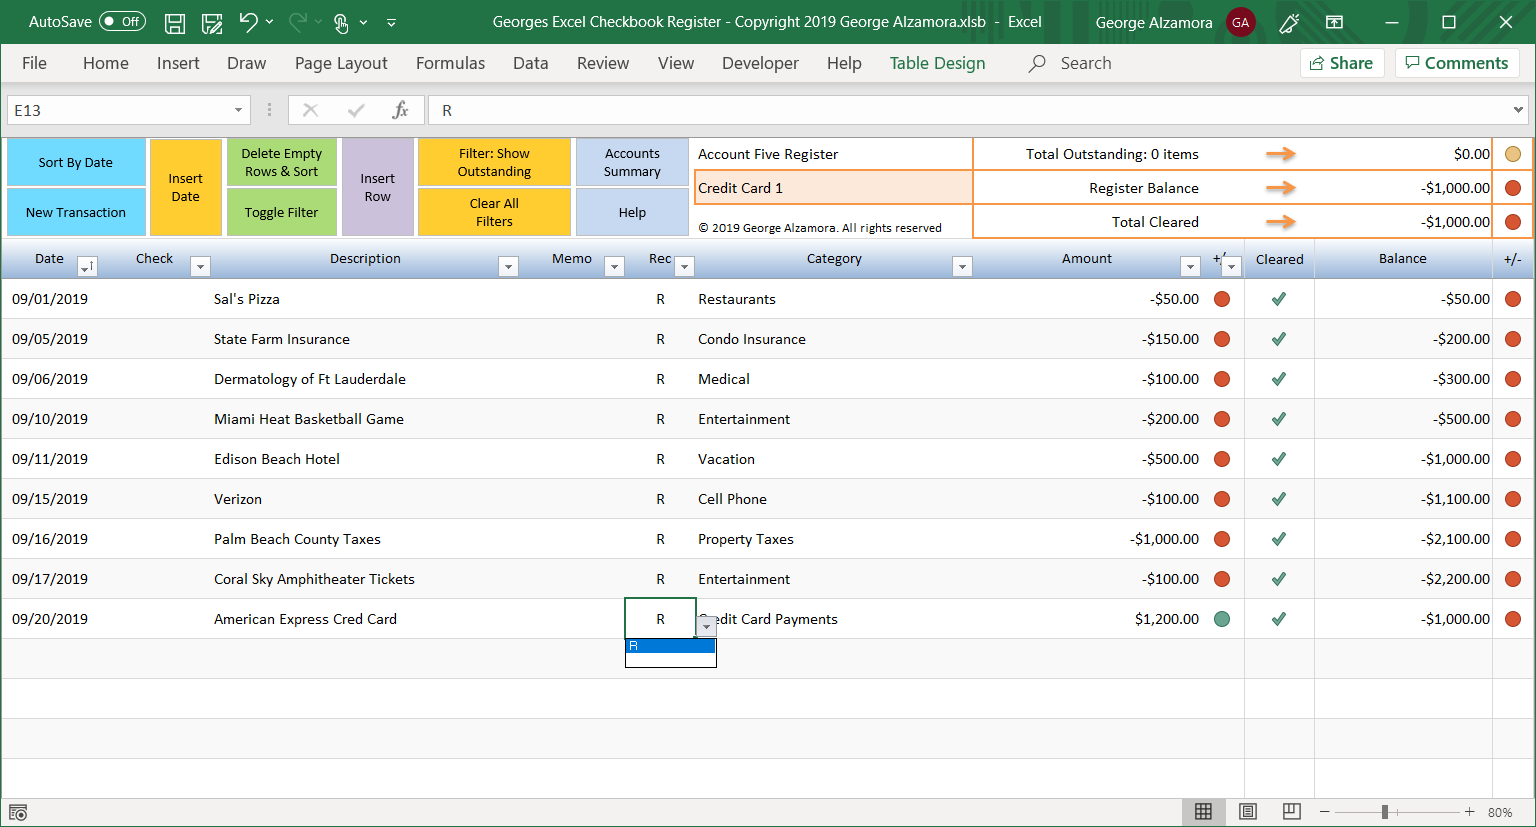Viewport: 1536px width, 827px height.
Task: Click the Cleared checkmark for Sal's Pizza
Action: click(1278, 298)
